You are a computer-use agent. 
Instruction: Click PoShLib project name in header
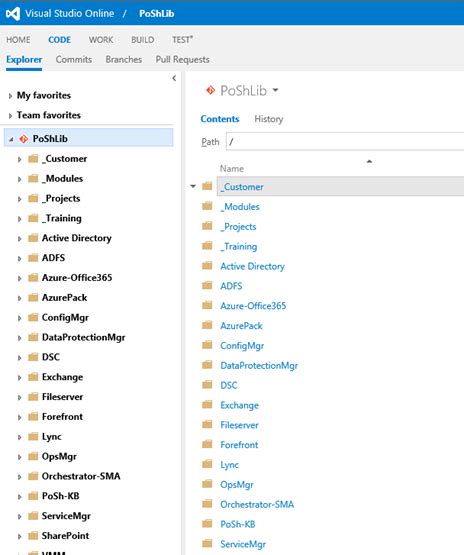[x=156, y=13]
